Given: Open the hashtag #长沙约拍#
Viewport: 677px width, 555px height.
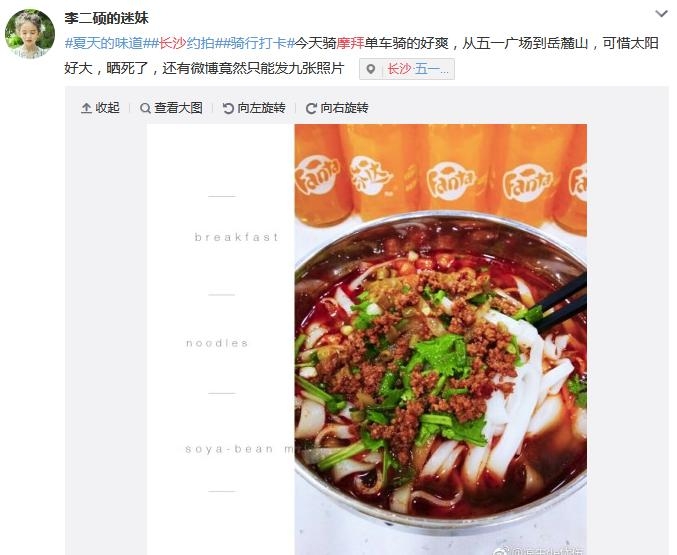Looking at the screenshot, I should (x=186, y=43).
